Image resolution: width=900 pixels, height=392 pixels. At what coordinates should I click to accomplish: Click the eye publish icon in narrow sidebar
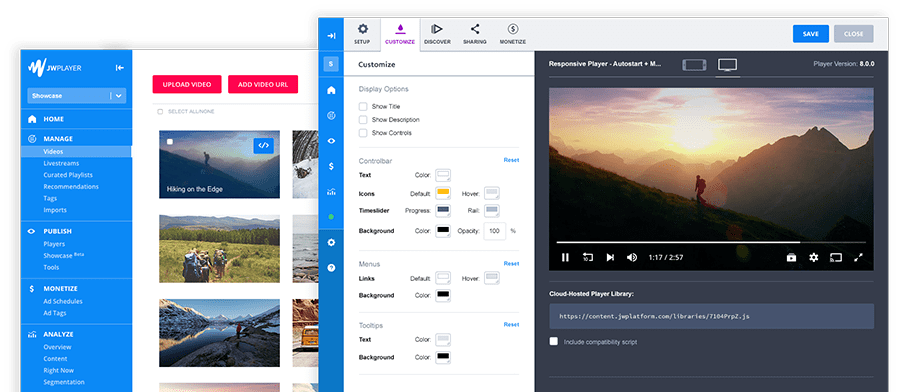331,141
